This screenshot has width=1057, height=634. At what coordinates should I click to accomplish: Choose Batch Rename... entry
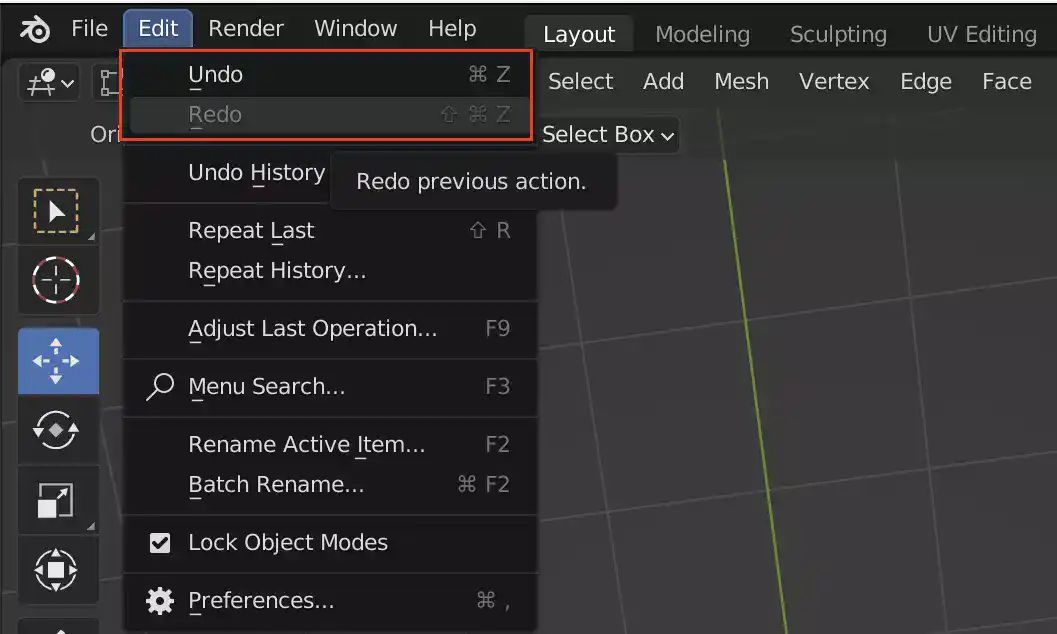[330, 485]
